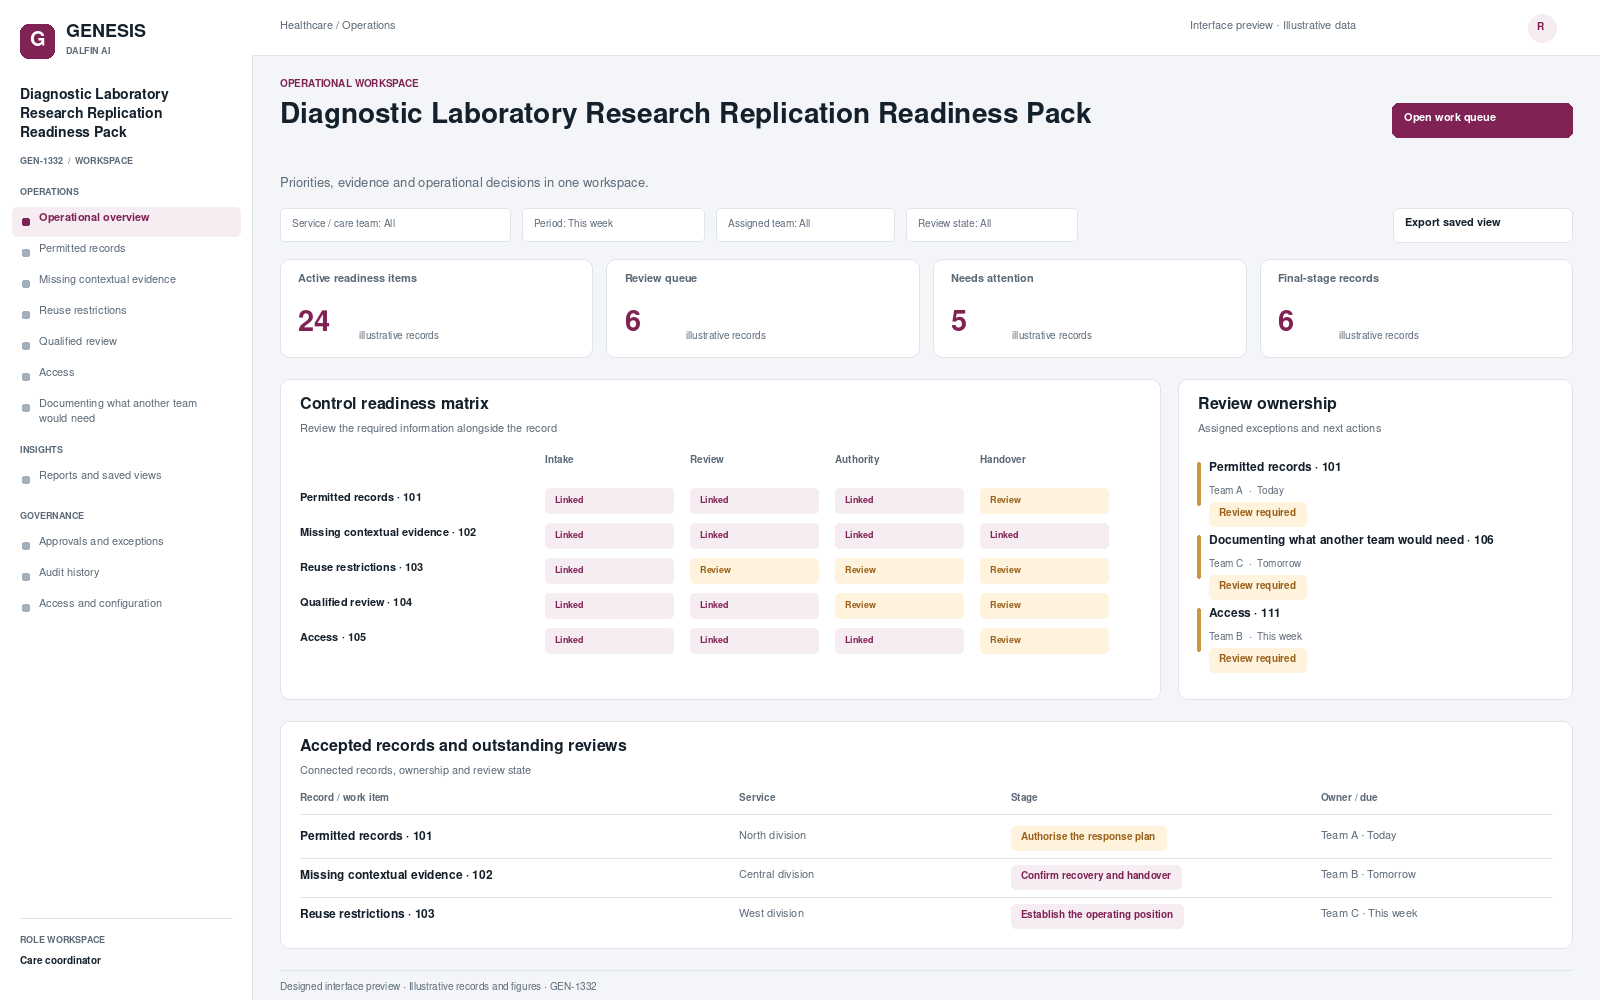Open the Period: This week filter
This screenshot has width=1600, height=1000.
[613, 225]
